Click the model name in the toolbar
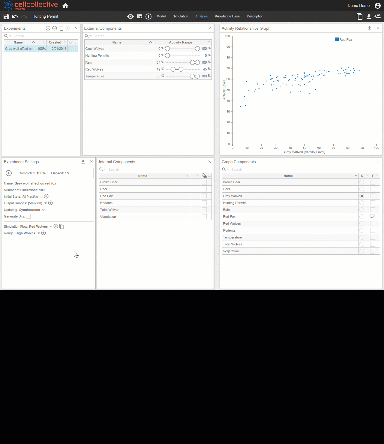384x444 pixels. click(x=46, y=16)
